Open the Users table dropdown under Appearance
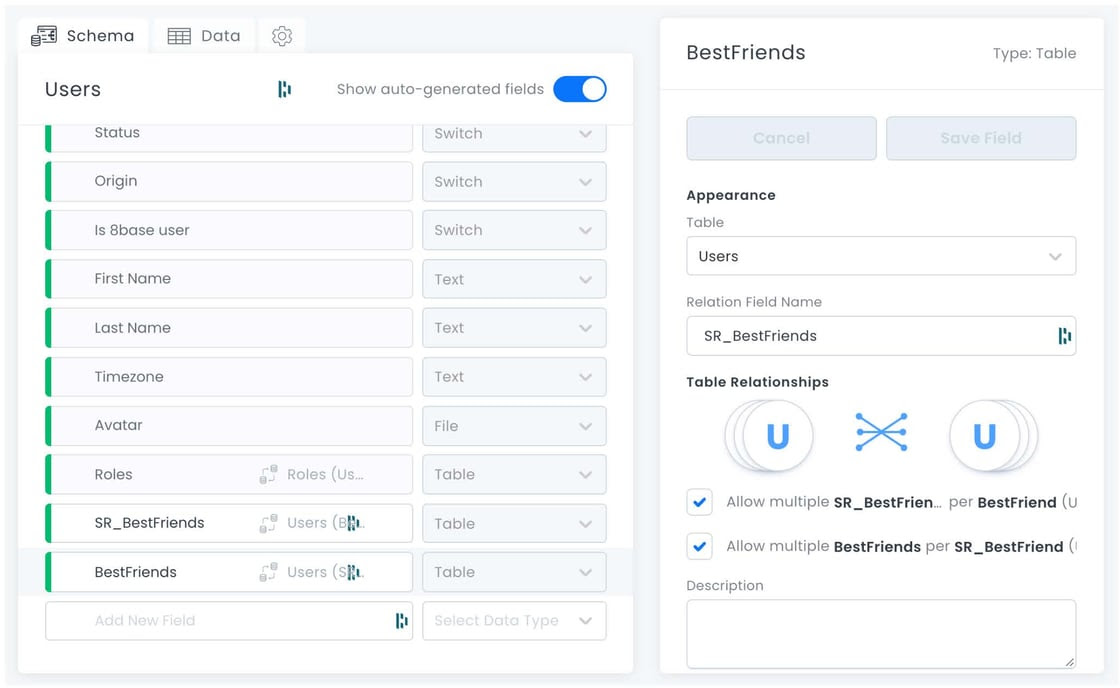The height and width of the screenshot is (688, 1120). pyautogui.click(x=881, y=256)
